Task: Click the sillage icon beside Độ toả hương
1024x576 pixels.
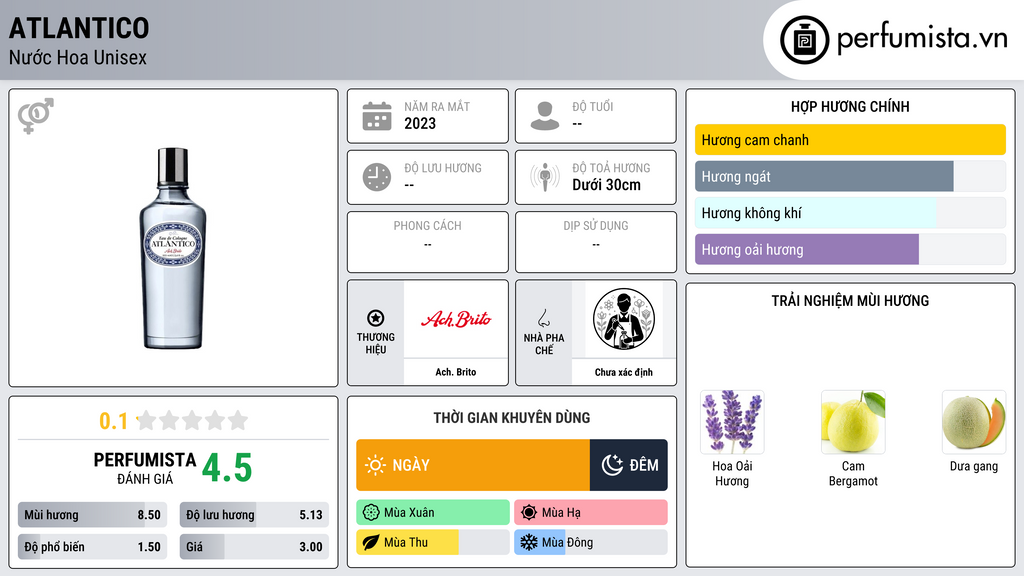Action: (x=545, y=177)
